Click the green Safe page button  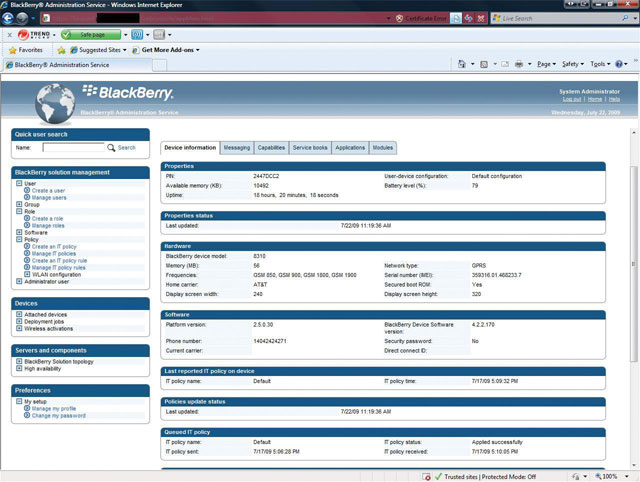91,35
